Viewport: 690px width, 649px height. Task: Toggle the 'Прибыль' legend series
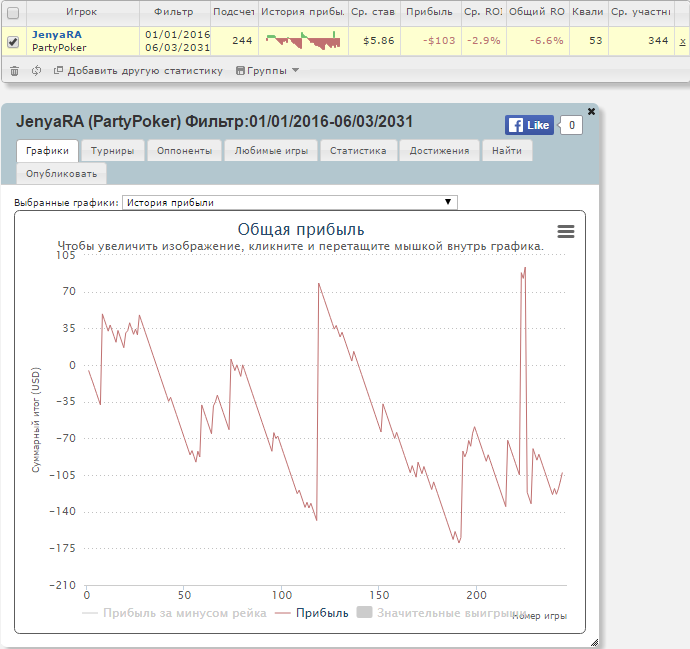point(312,613)
